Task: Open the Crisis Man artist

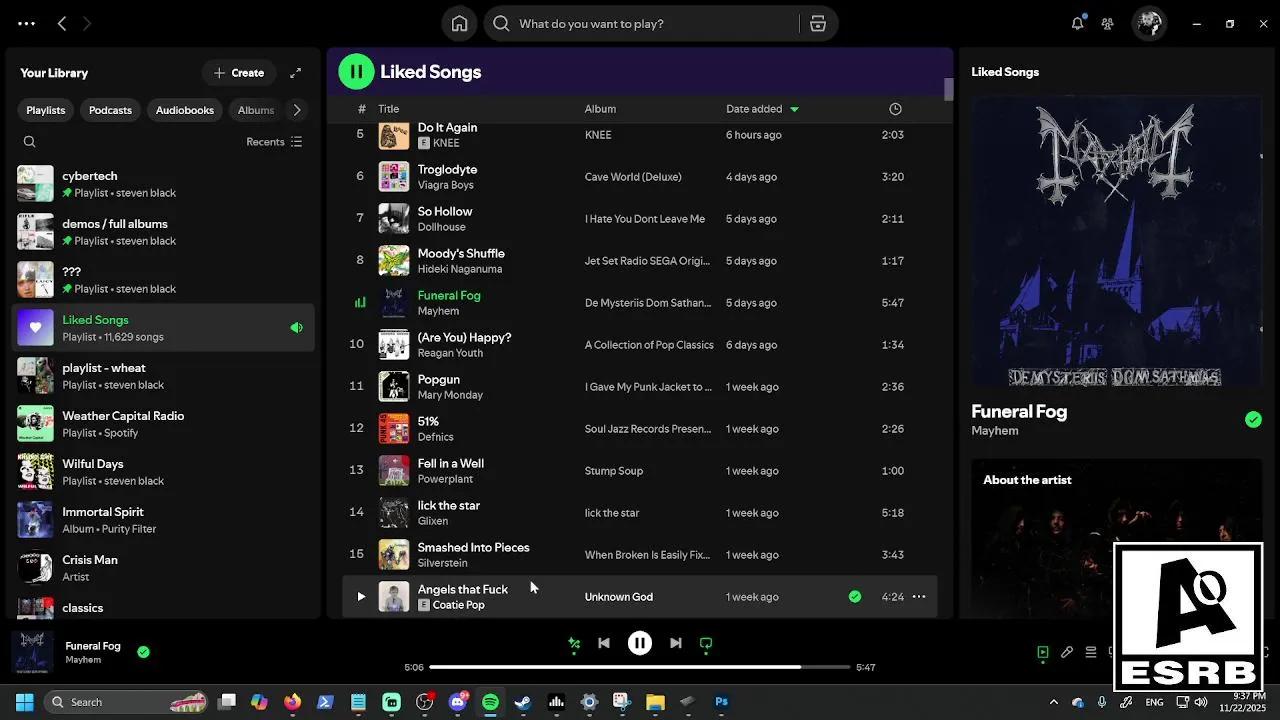Action: tap(163, 568)
